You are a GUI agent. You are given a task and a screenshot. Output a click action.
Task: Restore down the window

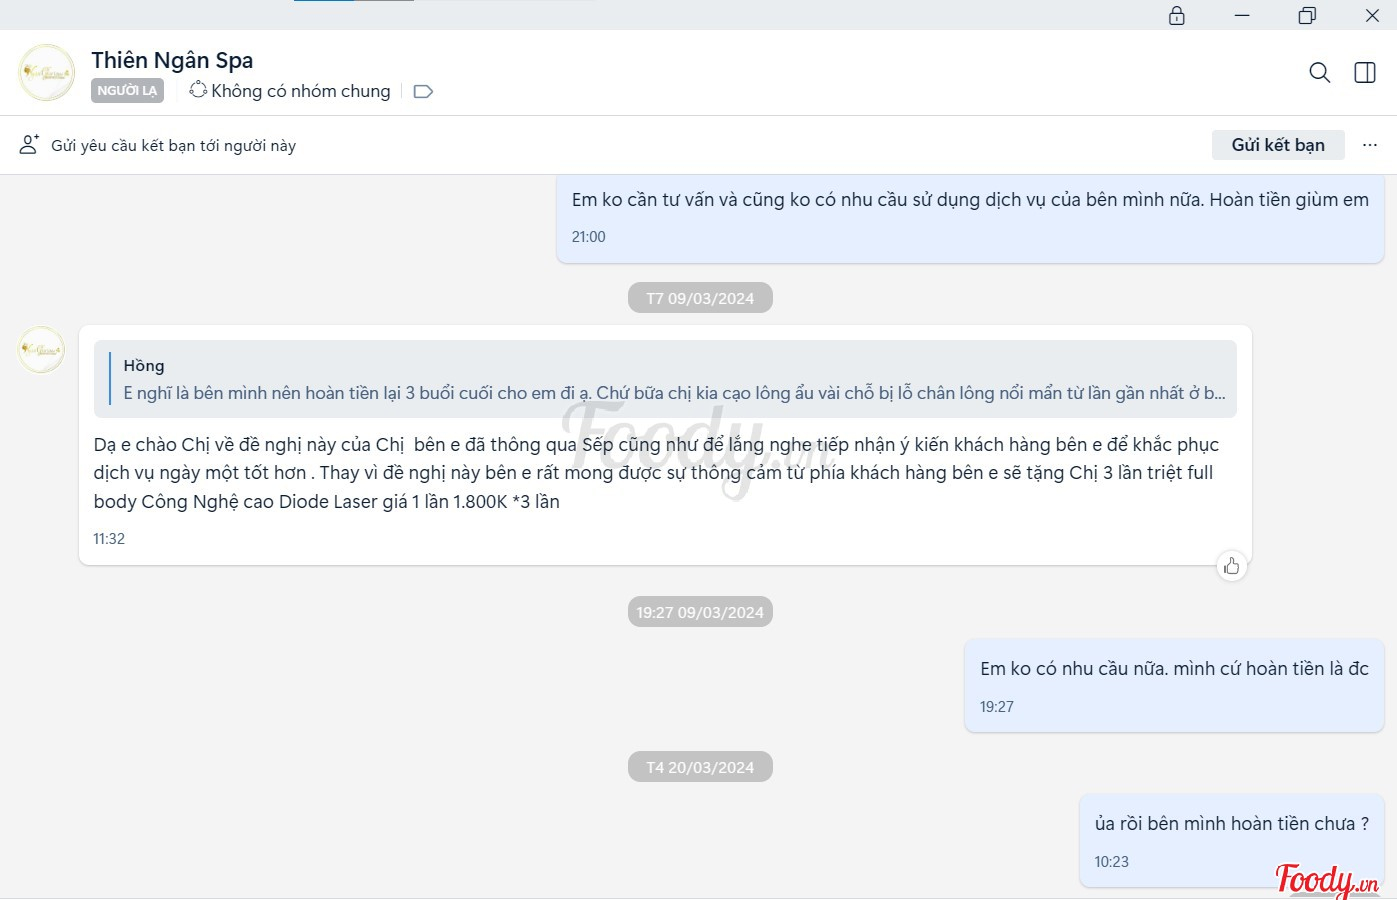click(1307, 16)
